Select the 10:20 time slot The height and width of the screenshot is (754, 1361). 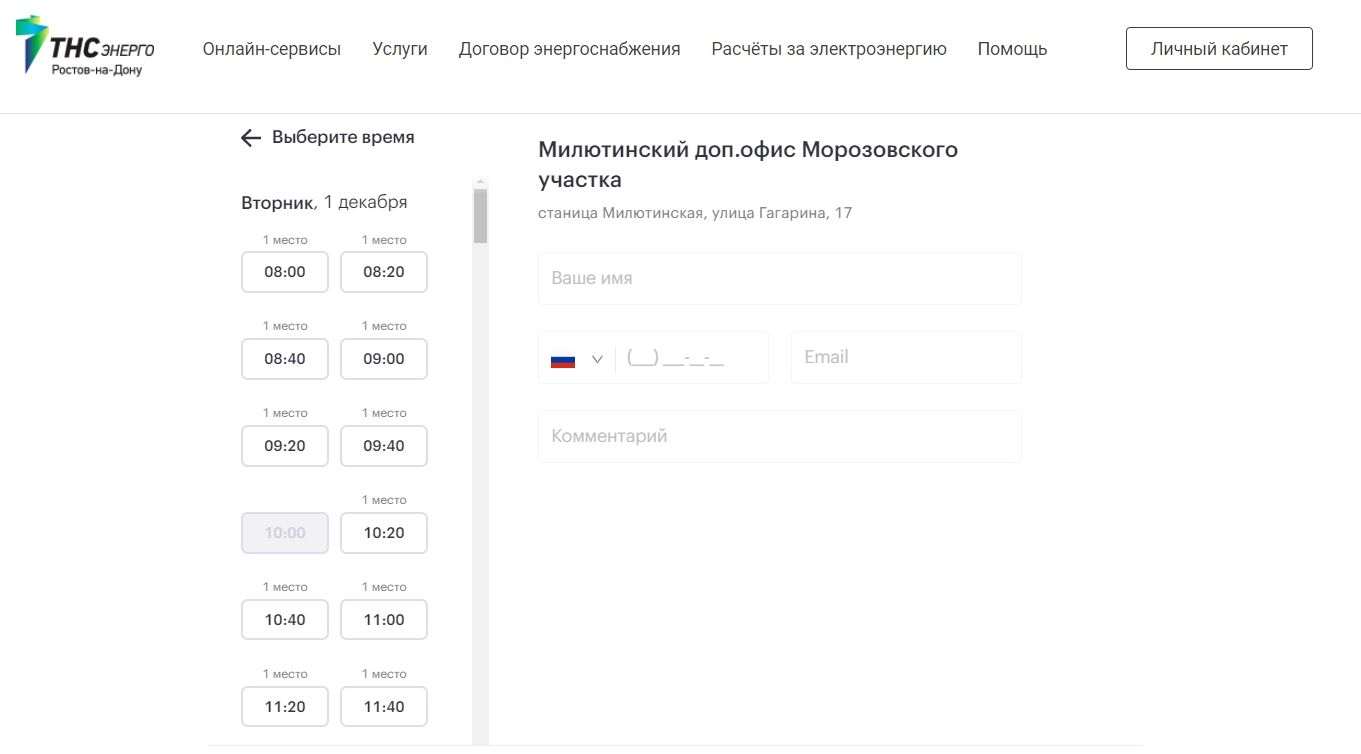pos(384,533)
